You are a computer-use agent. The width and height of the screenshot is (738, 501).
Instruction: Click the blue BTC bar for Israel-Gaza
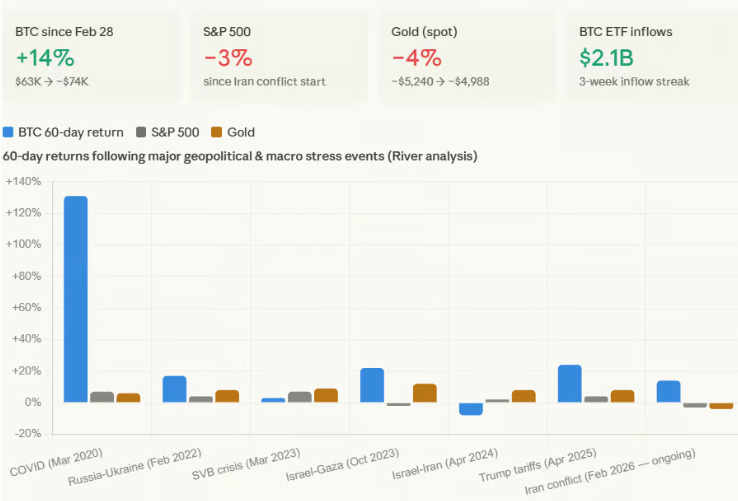click(x=372, y=385)
